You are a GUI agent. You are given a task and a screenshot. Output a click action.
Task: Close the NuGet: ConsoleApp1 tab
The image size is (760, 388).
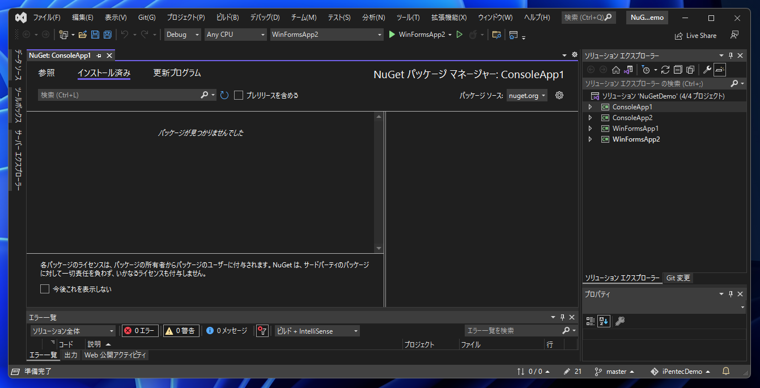(110, 56)
